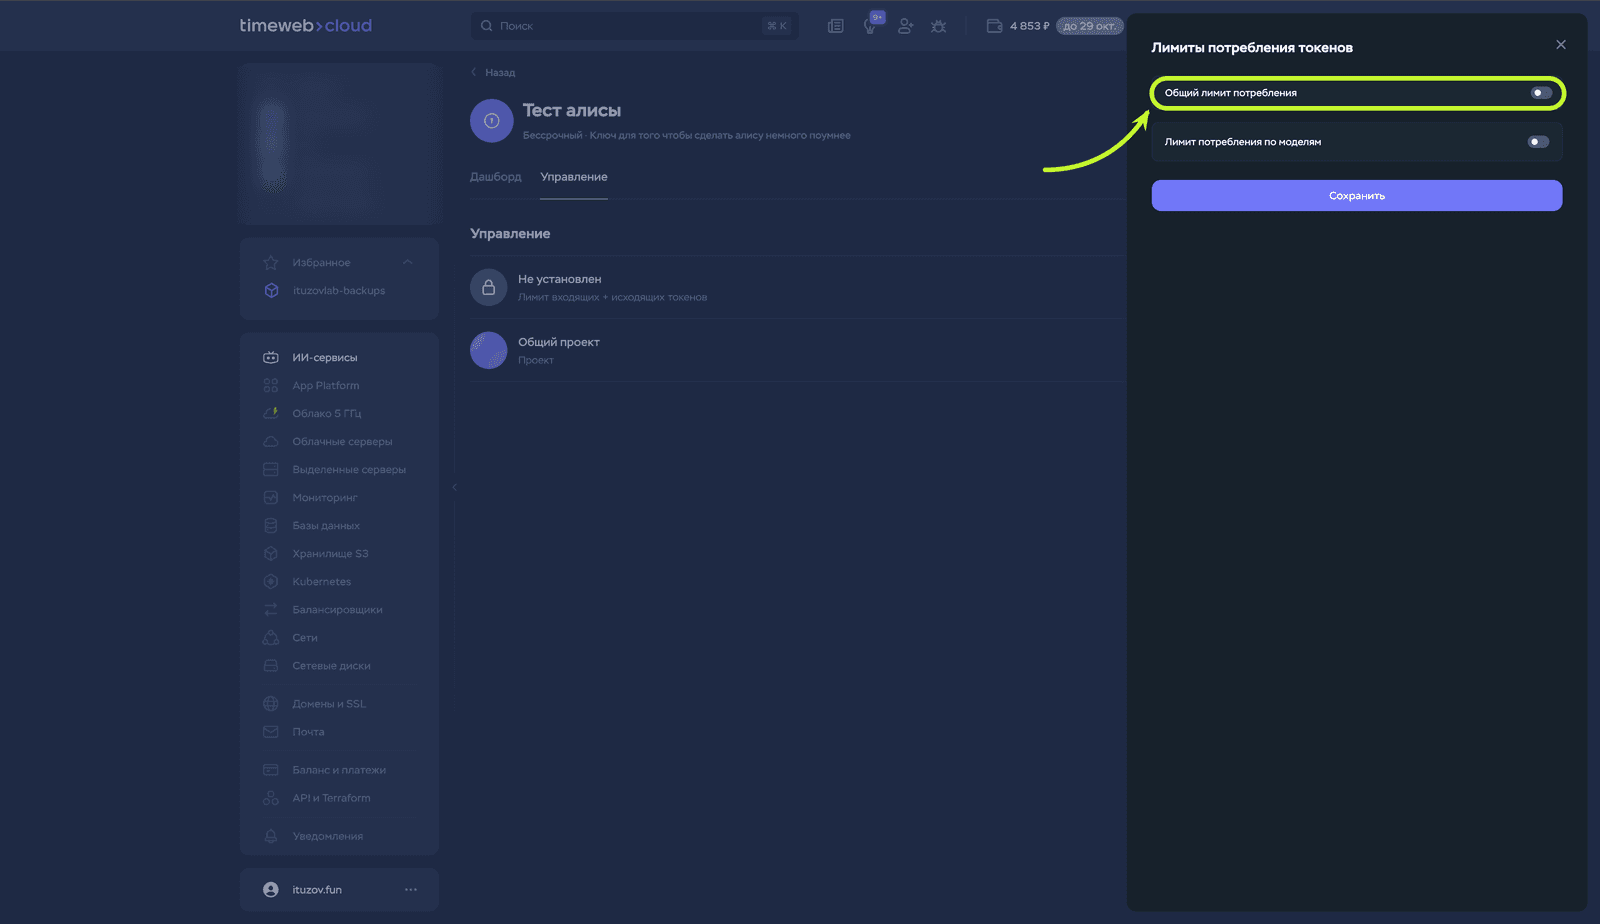Image resolution: width=1600 pixels, height=924 pixels.
Task: Select the "Управление" tab
Action: coord(574,177)
